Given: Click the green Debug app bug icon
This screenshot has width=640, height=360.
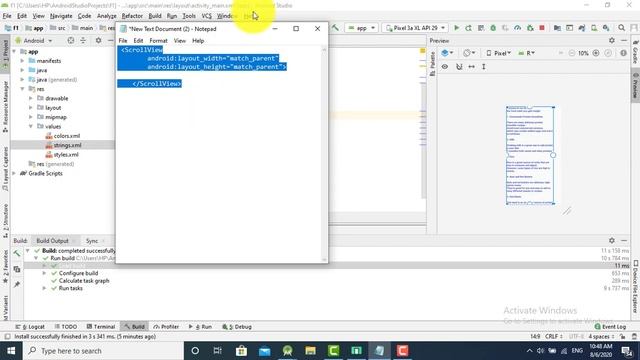Looking at the screenshot, I should 493,28.
